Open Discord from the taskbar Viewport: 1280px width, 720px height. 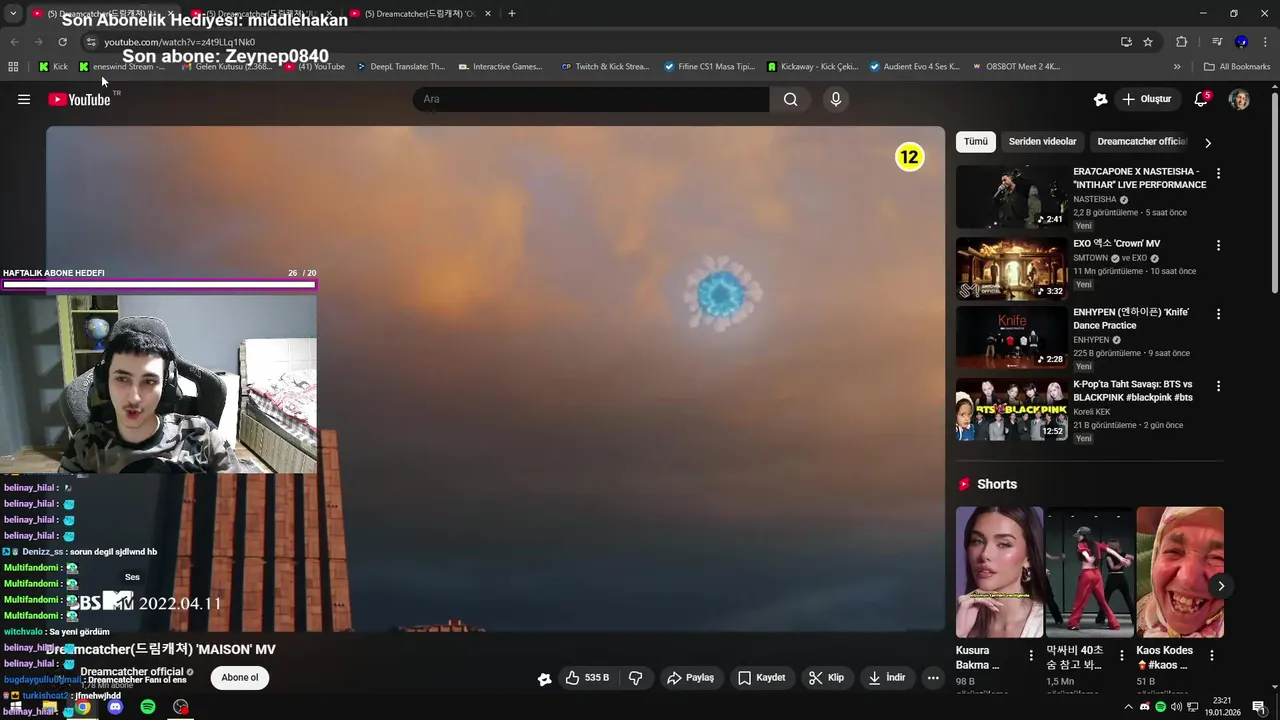(x=115, y=707)
